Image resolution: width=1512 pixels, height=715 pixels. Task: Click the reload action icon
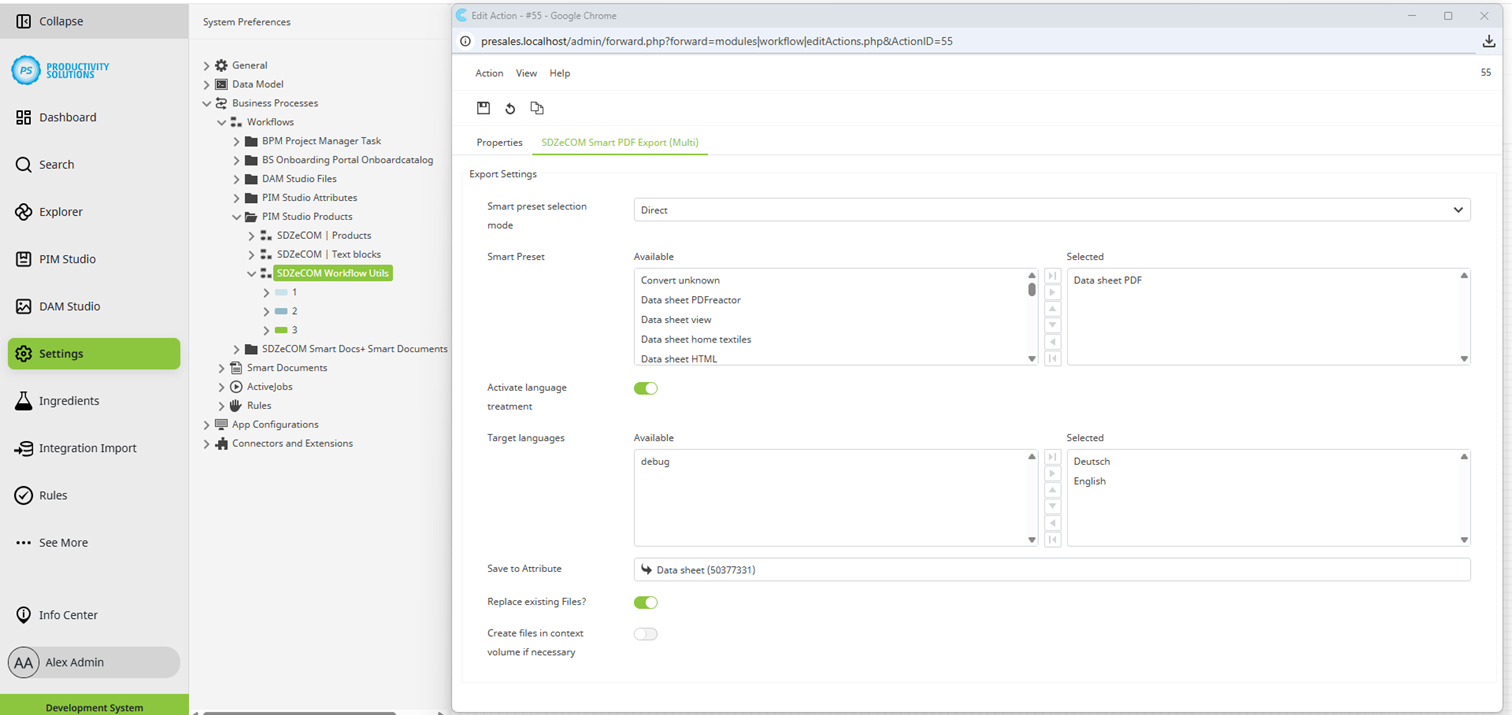coord(510,108)
